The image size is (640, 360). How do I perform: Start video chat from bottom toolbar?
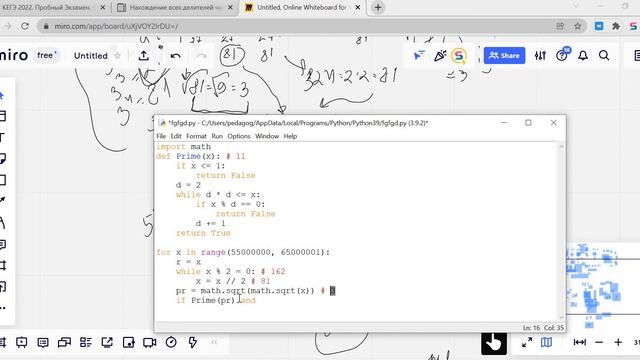coord(149,342)
